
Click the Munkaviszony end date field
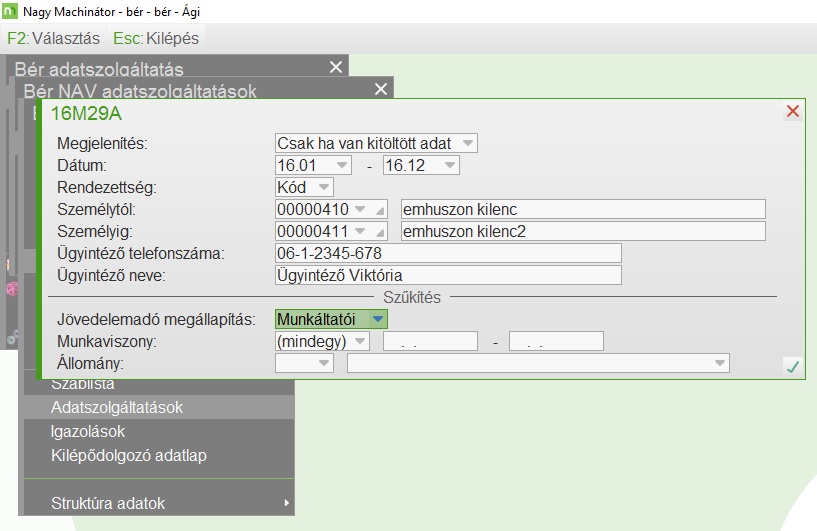coord(556,341)
